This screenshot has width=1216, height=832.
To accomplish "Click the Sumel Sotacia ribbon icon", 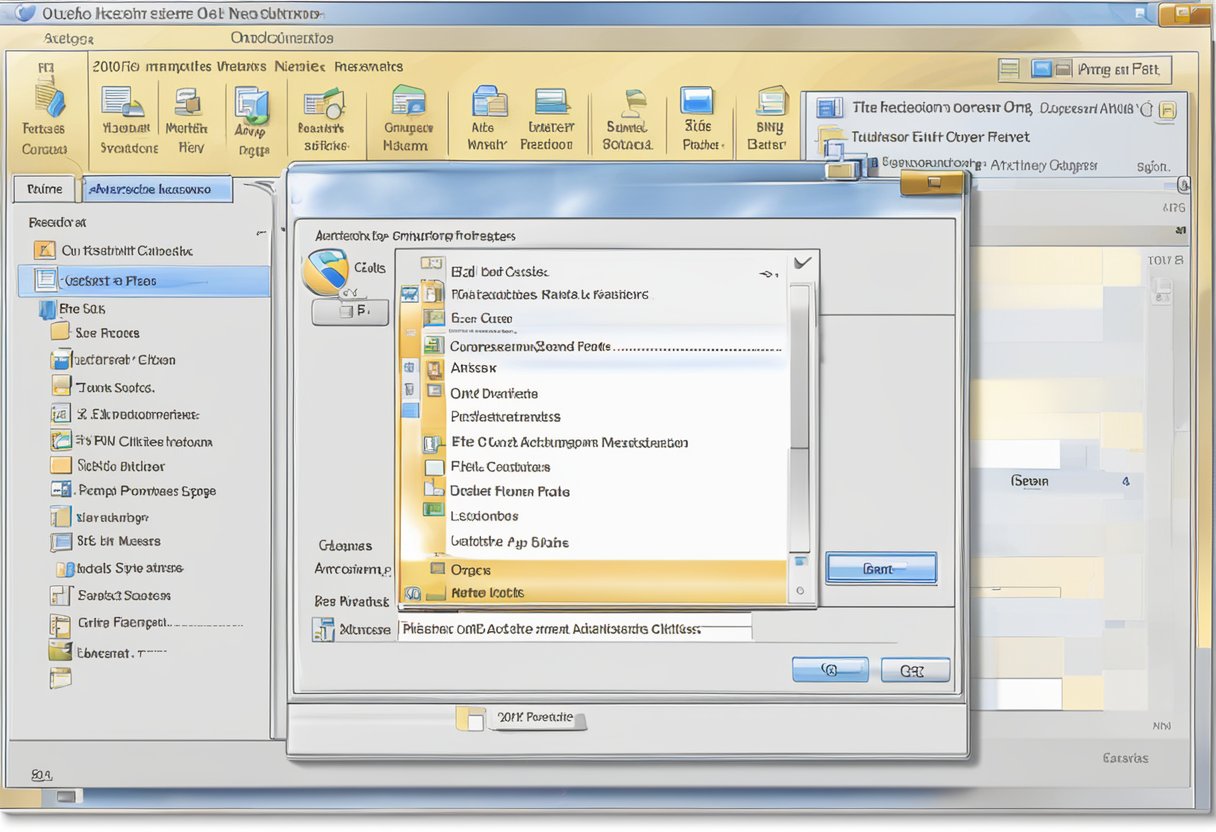I will [632, 104].
